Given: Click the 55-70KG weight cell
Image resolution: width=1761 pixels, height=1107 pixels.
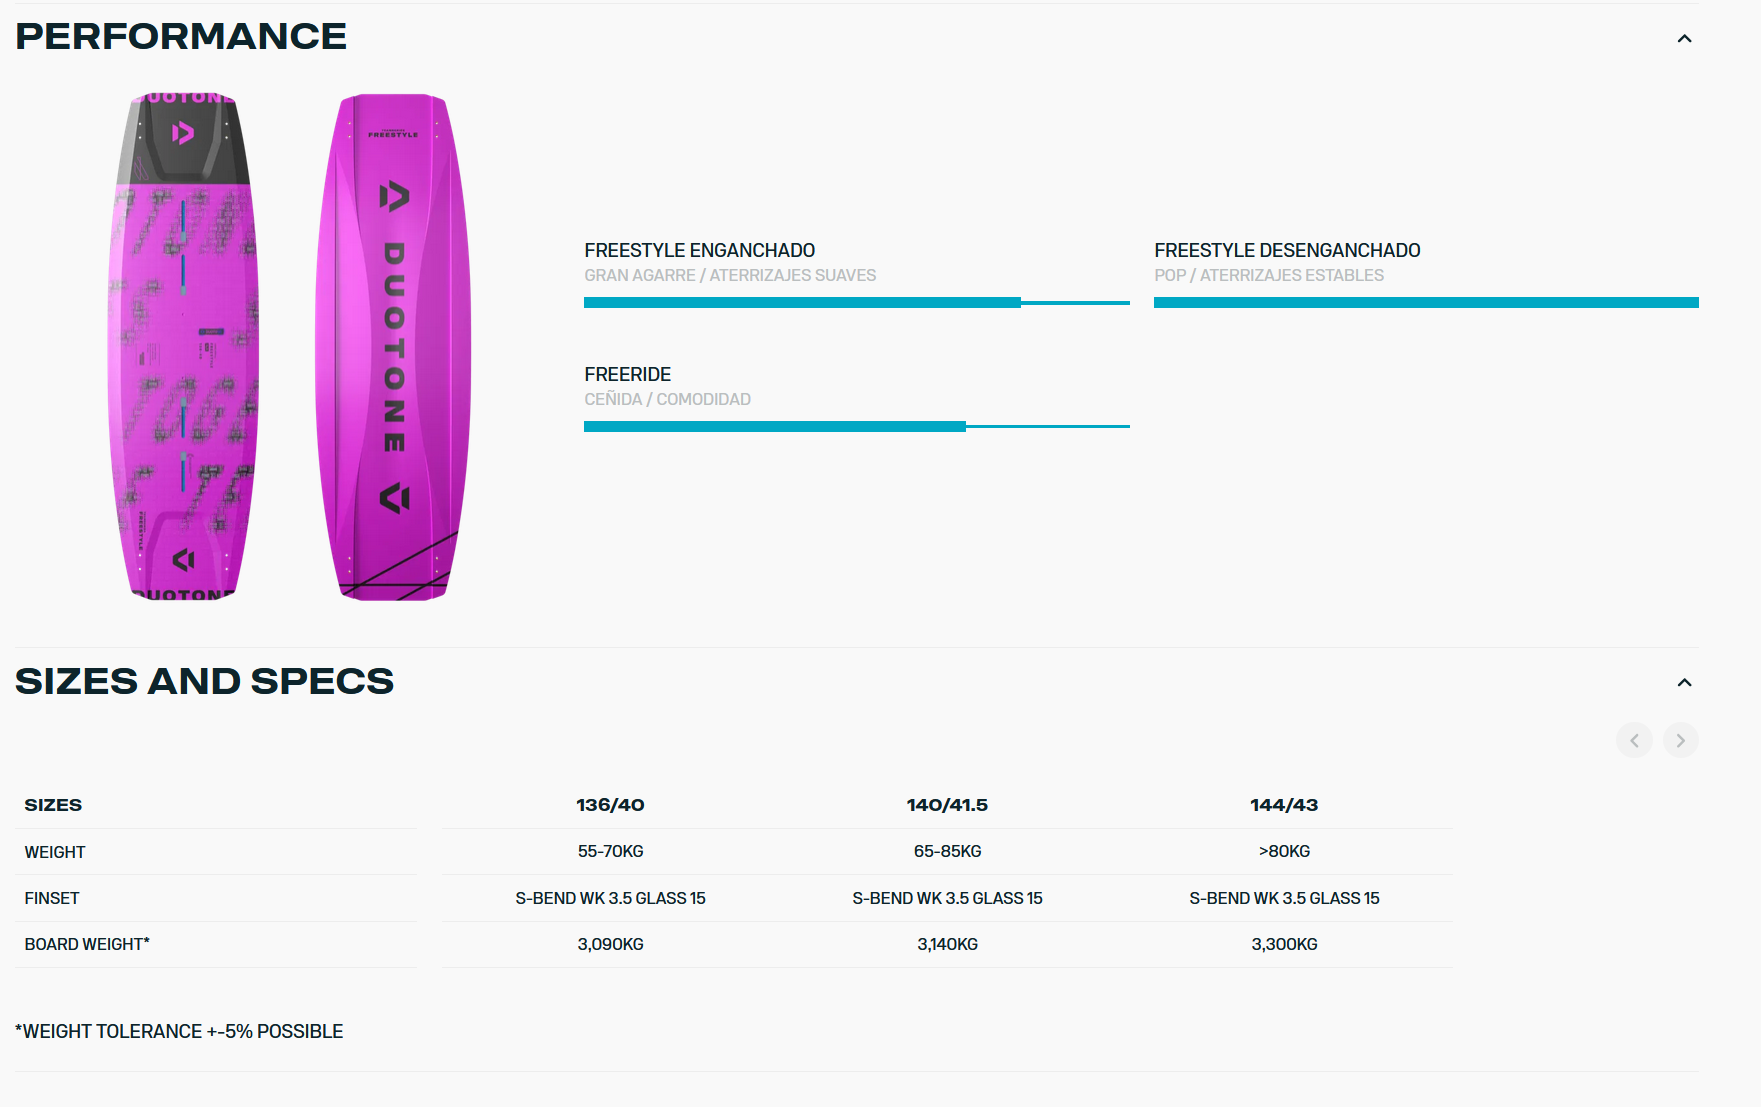Looking at the screenshot, I should (x=610, y=851).
